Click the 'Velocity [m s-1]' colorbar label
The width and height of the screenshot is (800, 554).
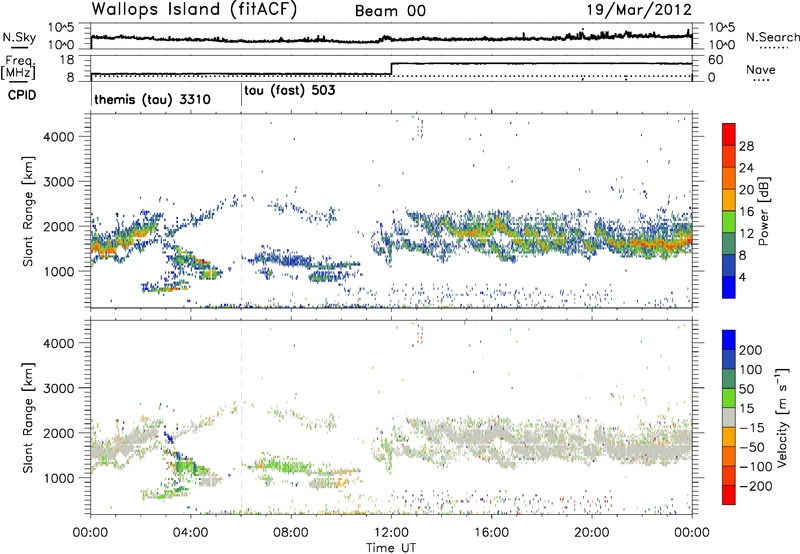[781, 417]
